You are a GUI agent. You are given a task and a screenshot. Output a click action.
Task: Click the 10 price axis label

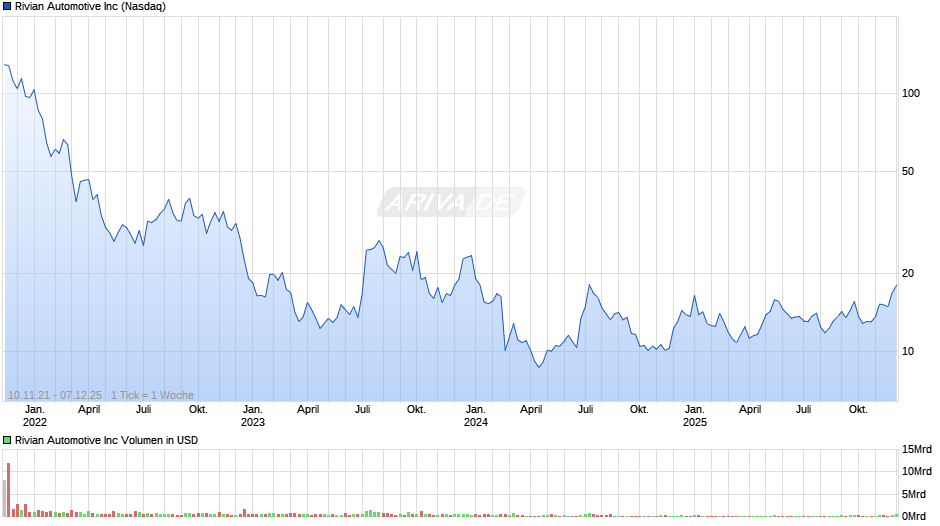(x=908, y=351)
